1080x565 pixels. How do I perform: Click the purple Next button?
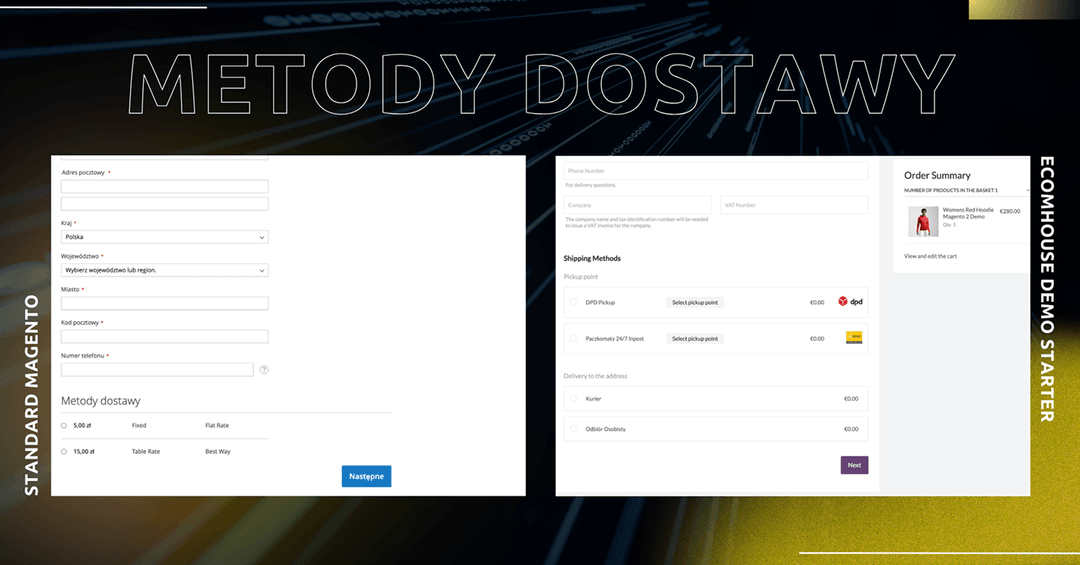tap(854, 465)
